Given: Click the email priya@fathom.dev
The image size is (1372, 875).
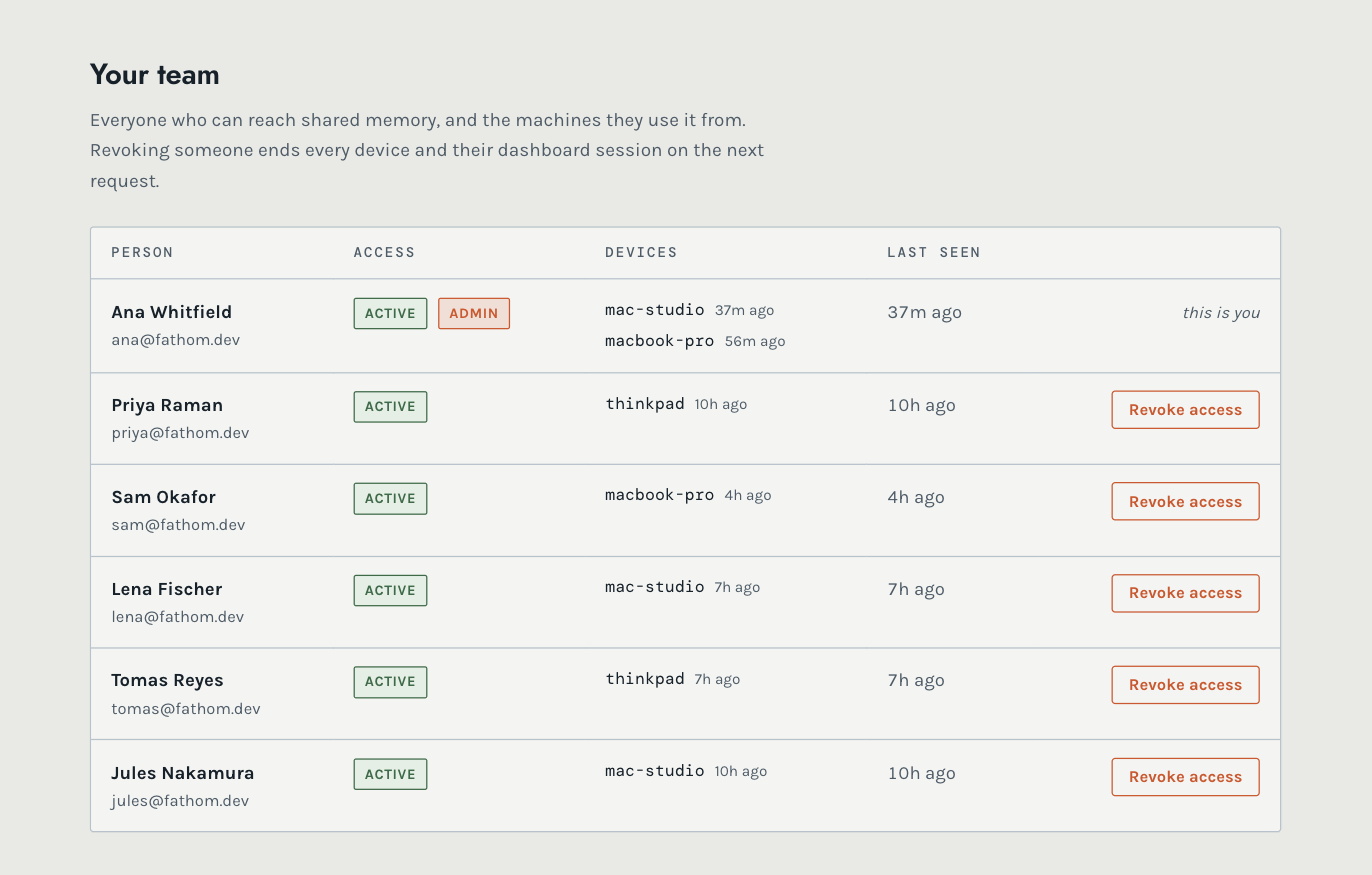Looking at the screenshot, I should tap(180, 433).
